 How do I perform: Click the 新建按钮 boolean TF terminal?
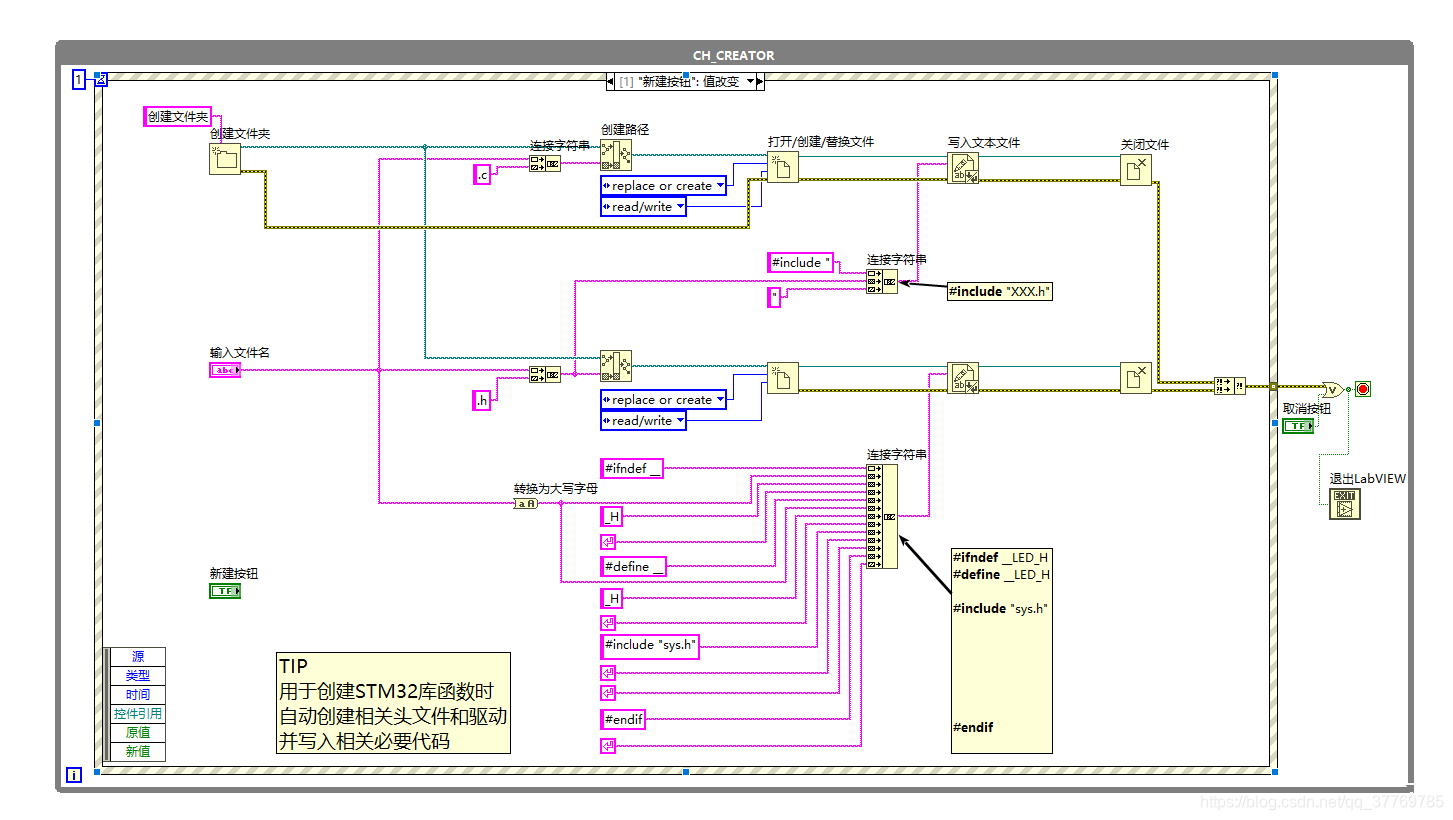point(225,591)
